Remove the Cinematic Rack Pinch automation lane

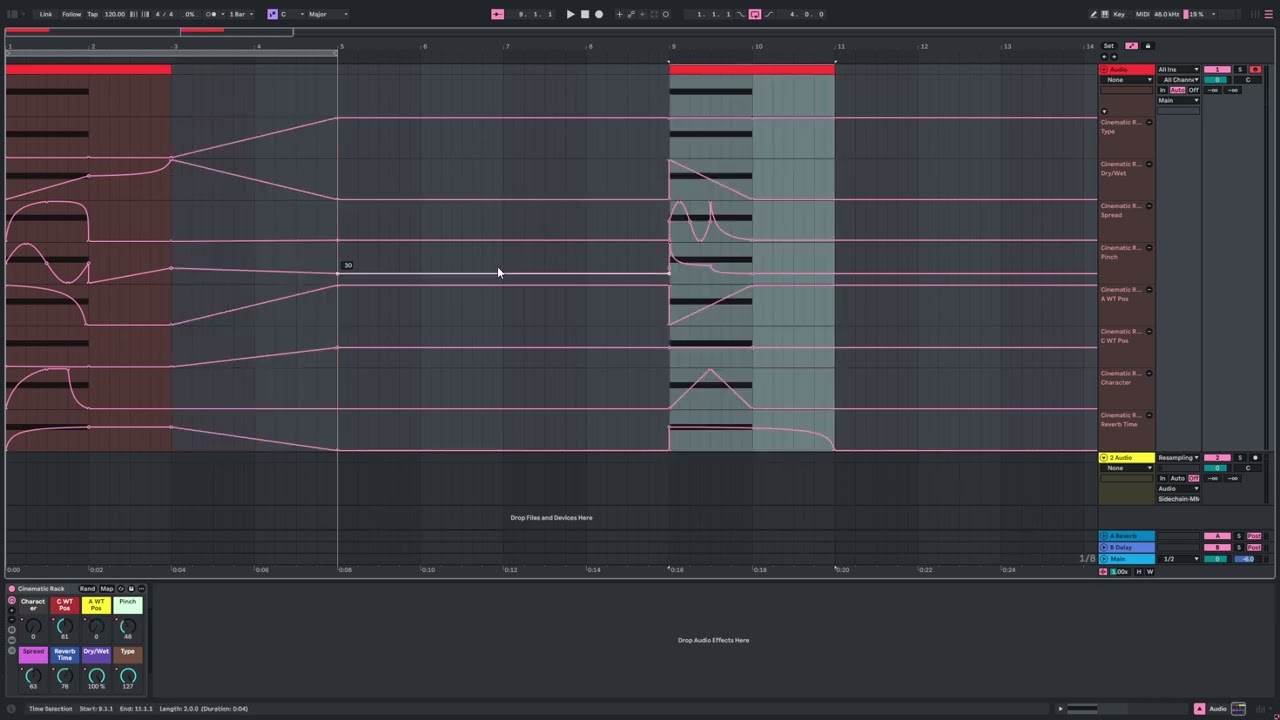[x=1148, y=248]
